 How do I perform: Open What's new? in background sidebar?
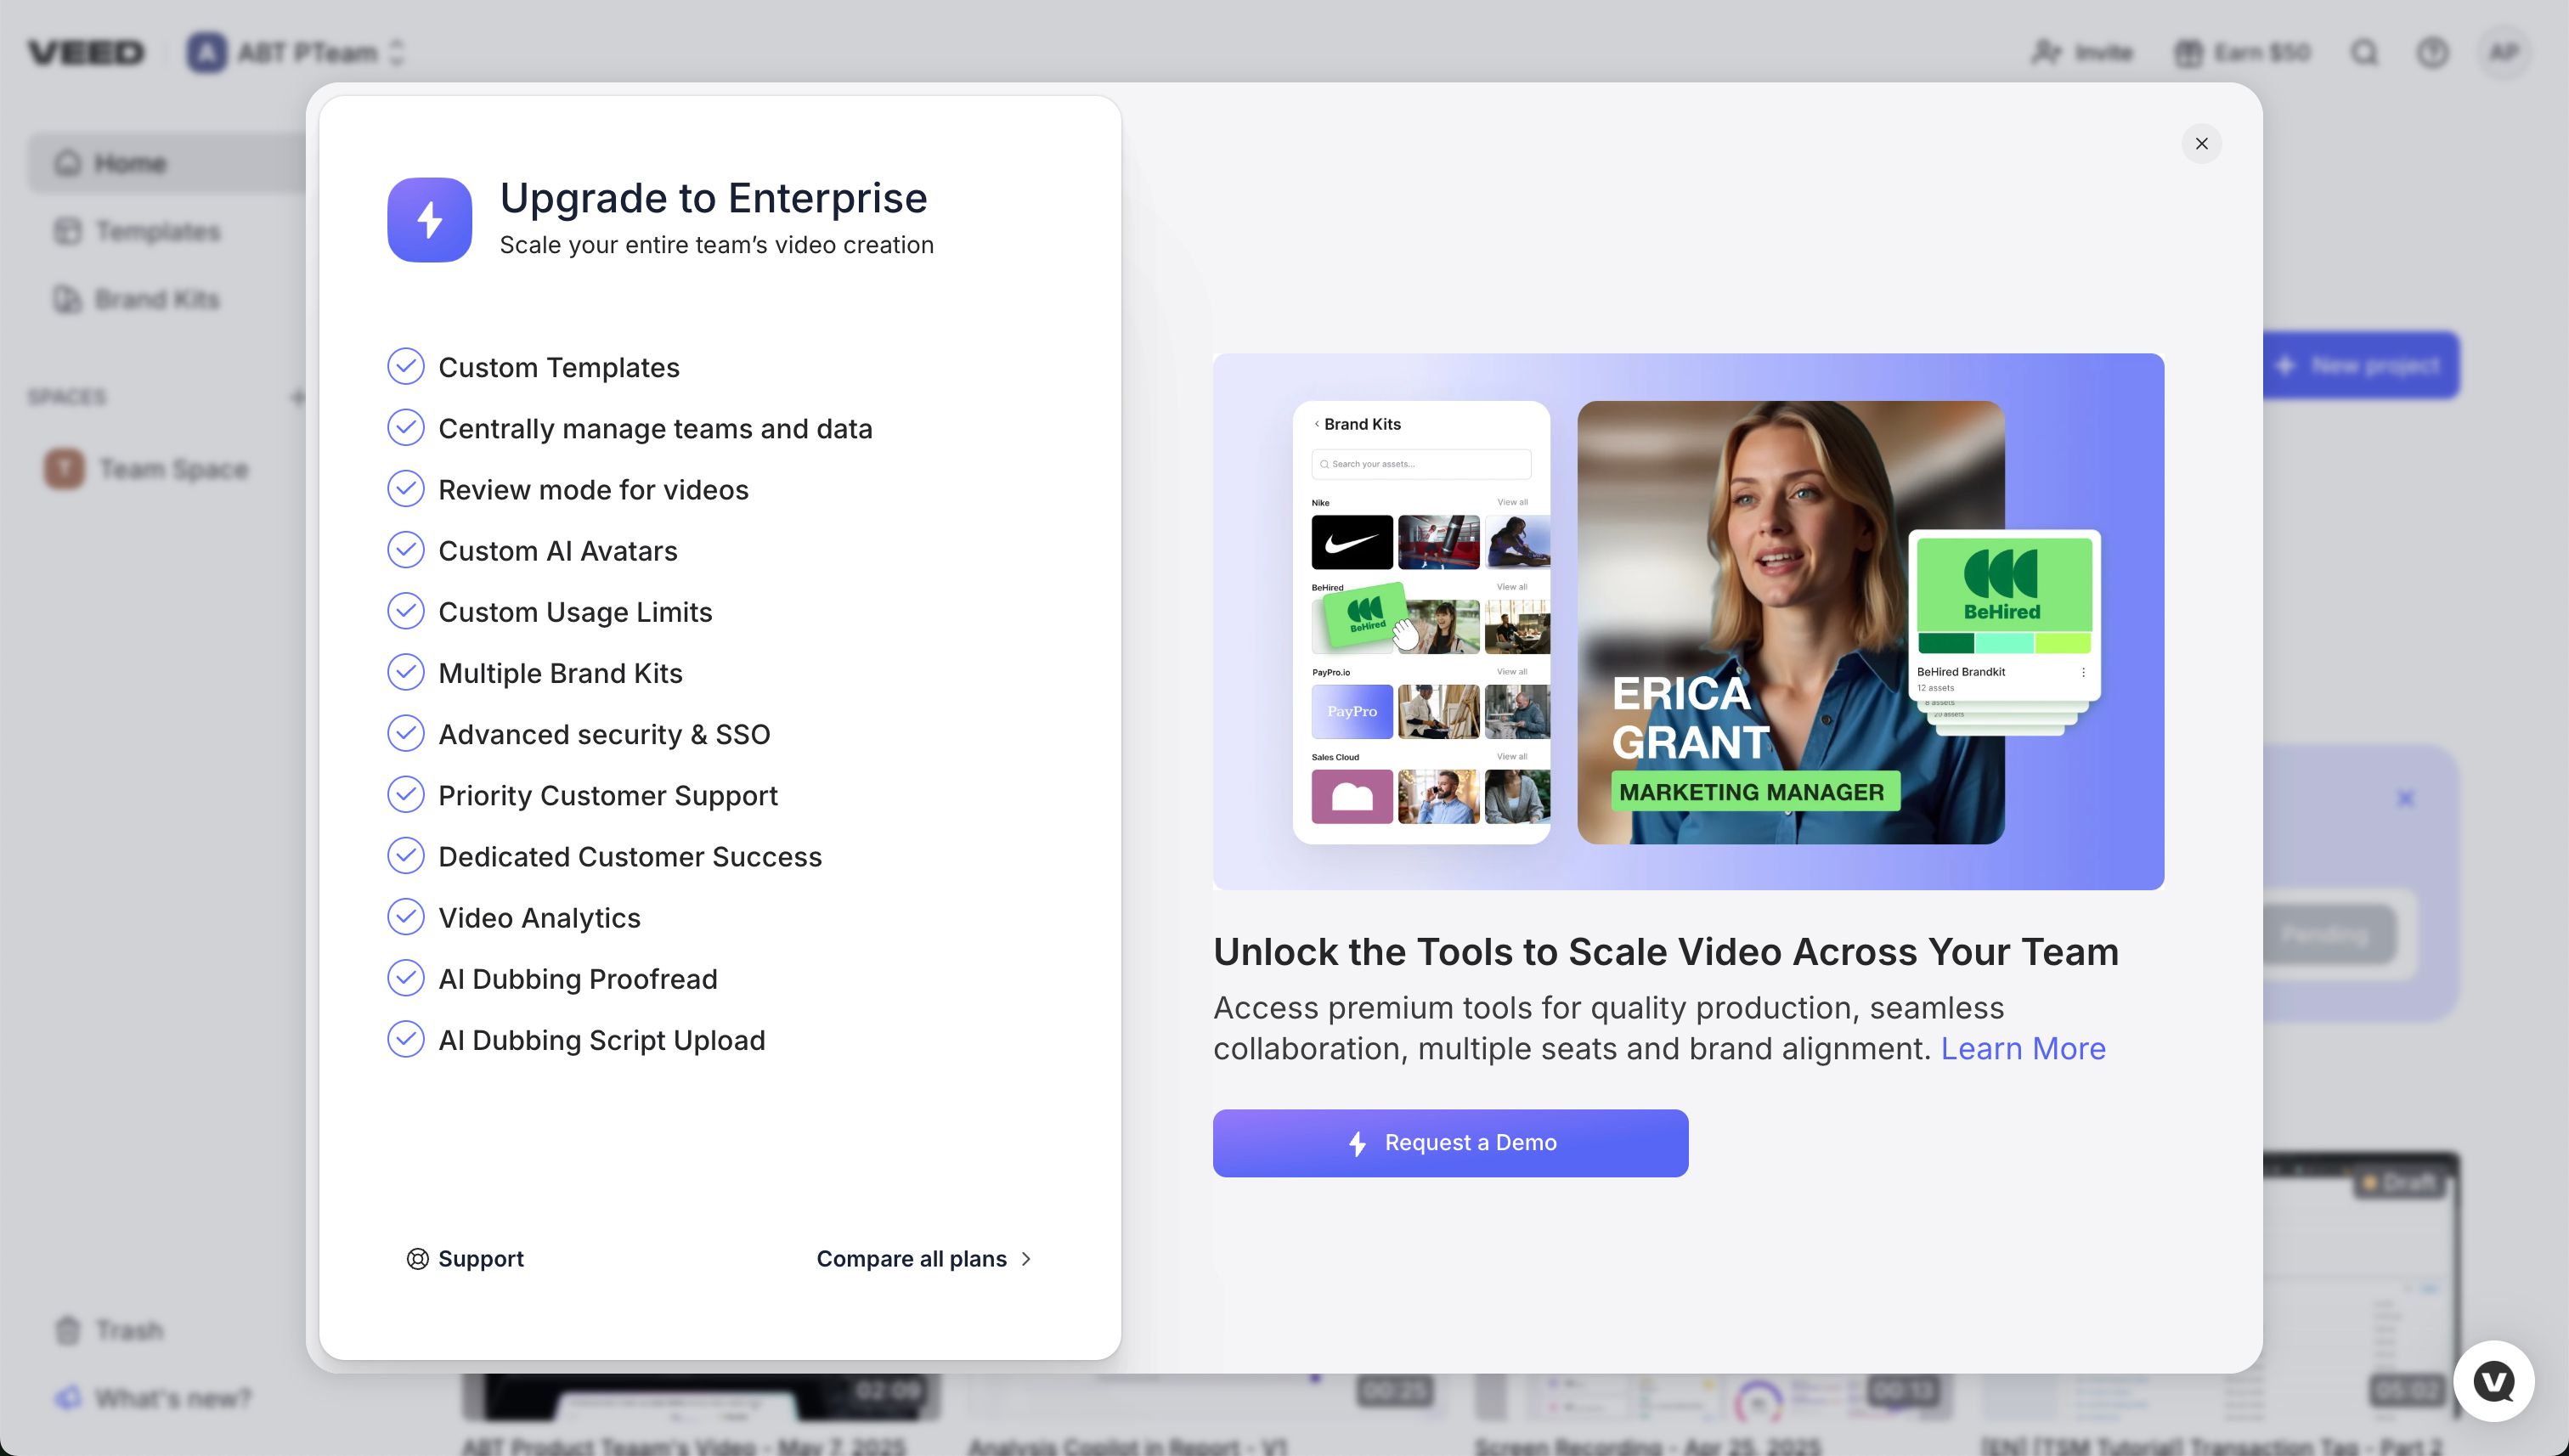[152, 1398]
